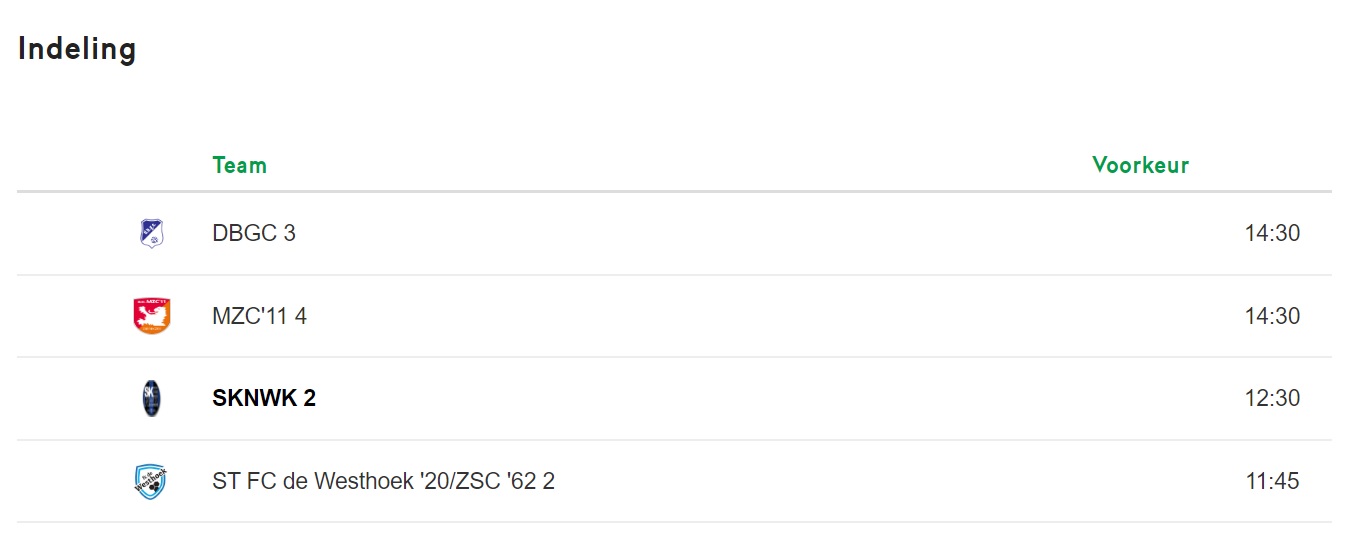Click the ST FC de Westhoek table row
The image size is (1348, 541).
click(674, 481)
